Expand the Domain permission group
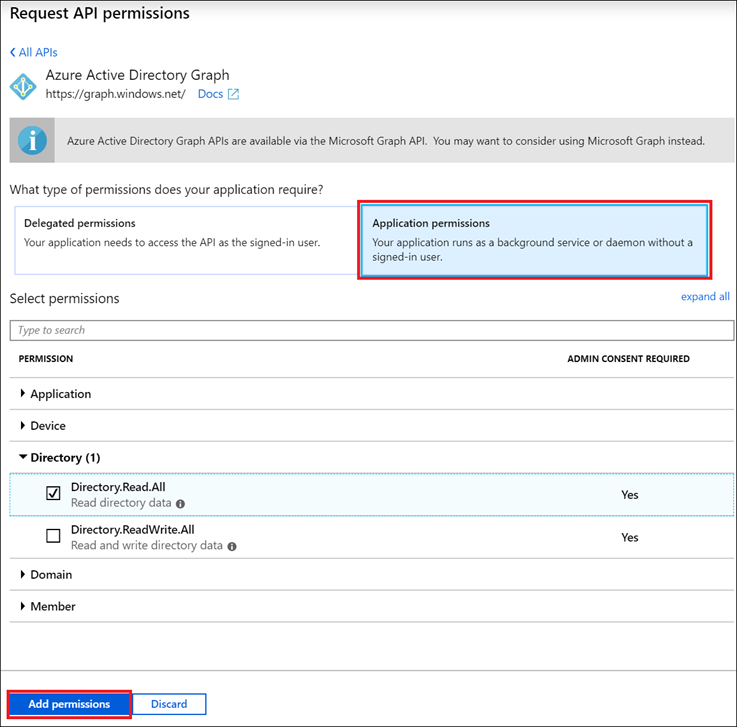The height and width of the screenshot is (727, 737). [371, 575]
